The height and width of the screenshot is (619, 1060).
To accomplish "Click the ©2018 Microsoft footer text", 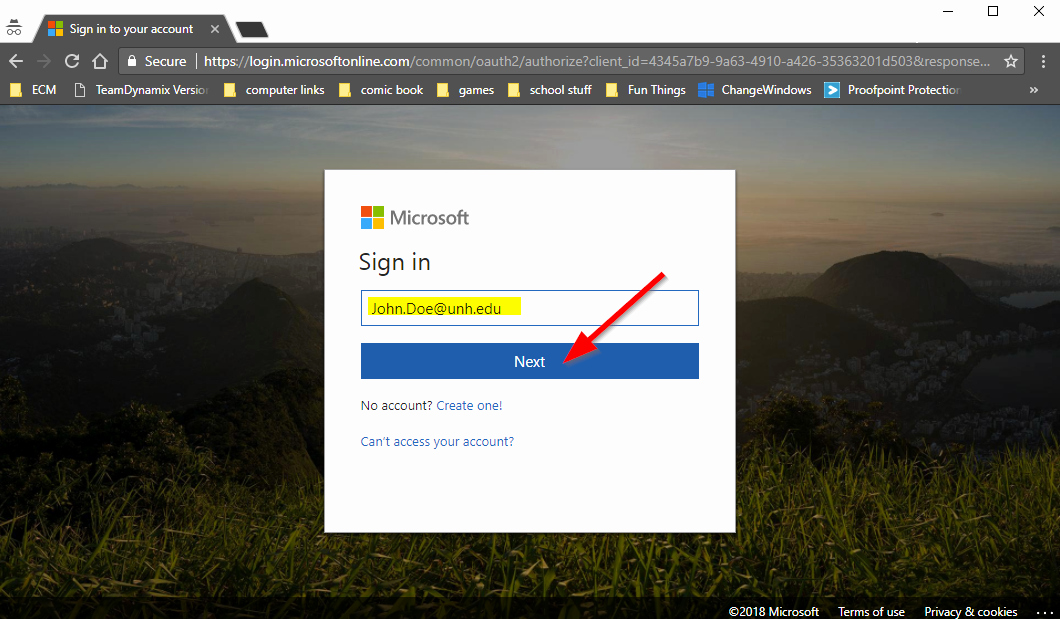I will (x=773, y=612).
